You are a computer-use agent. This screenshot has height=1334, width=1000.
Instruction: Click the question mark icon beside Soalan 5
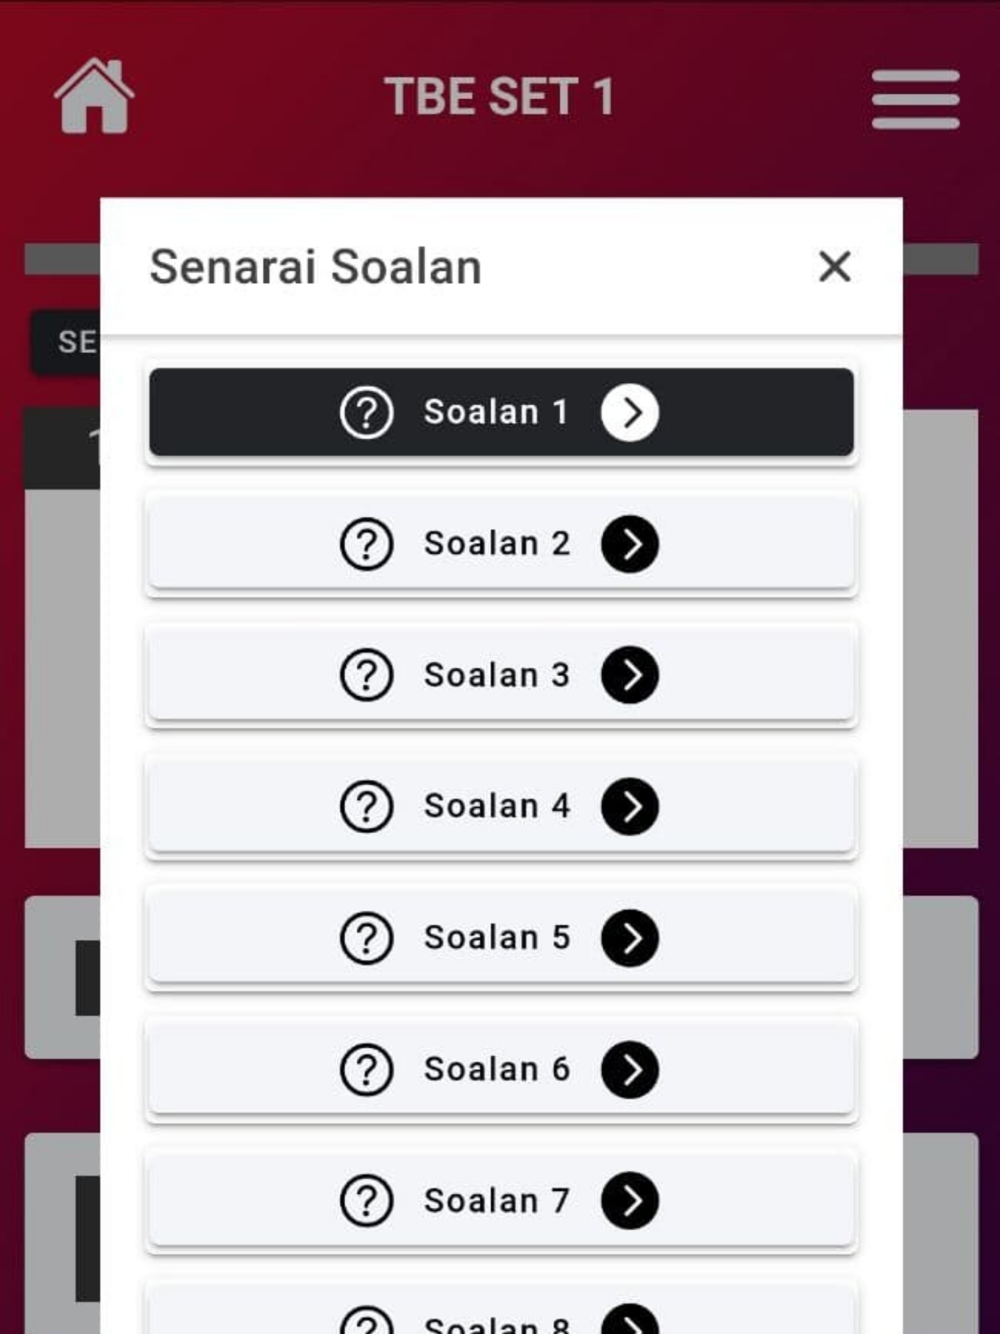pos(367,938)
